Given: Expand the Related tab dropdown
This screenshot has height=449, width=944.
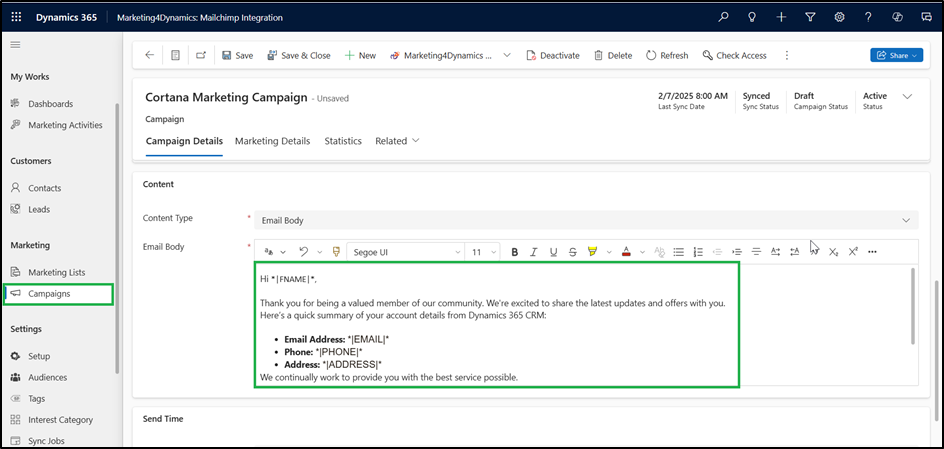Looking at the screenshot, I should click(397, 141).
